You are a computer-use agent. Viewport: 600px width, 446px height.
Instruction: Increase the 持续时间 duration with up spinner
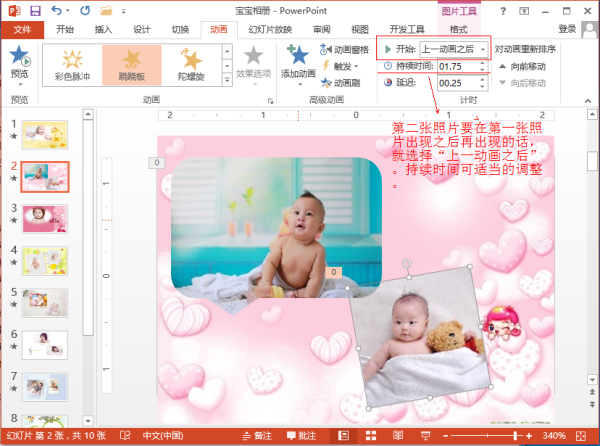pyautogui.click(x=482, y=63)
